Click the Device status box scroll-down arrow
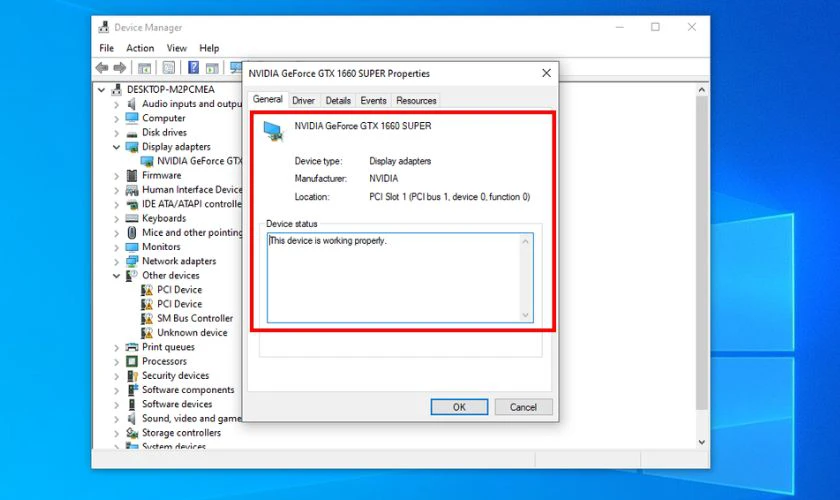Screen dimensions: 840x500 (x=526, y=315)
